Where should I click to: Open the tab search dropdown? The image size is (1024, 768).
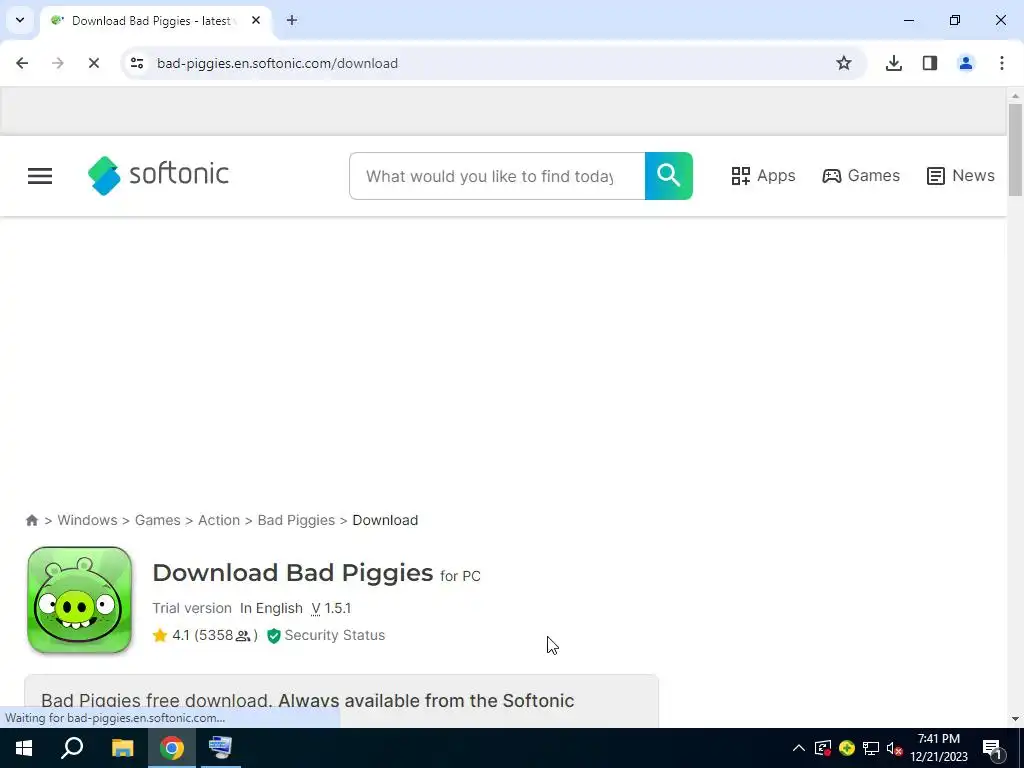click(20, 20)
